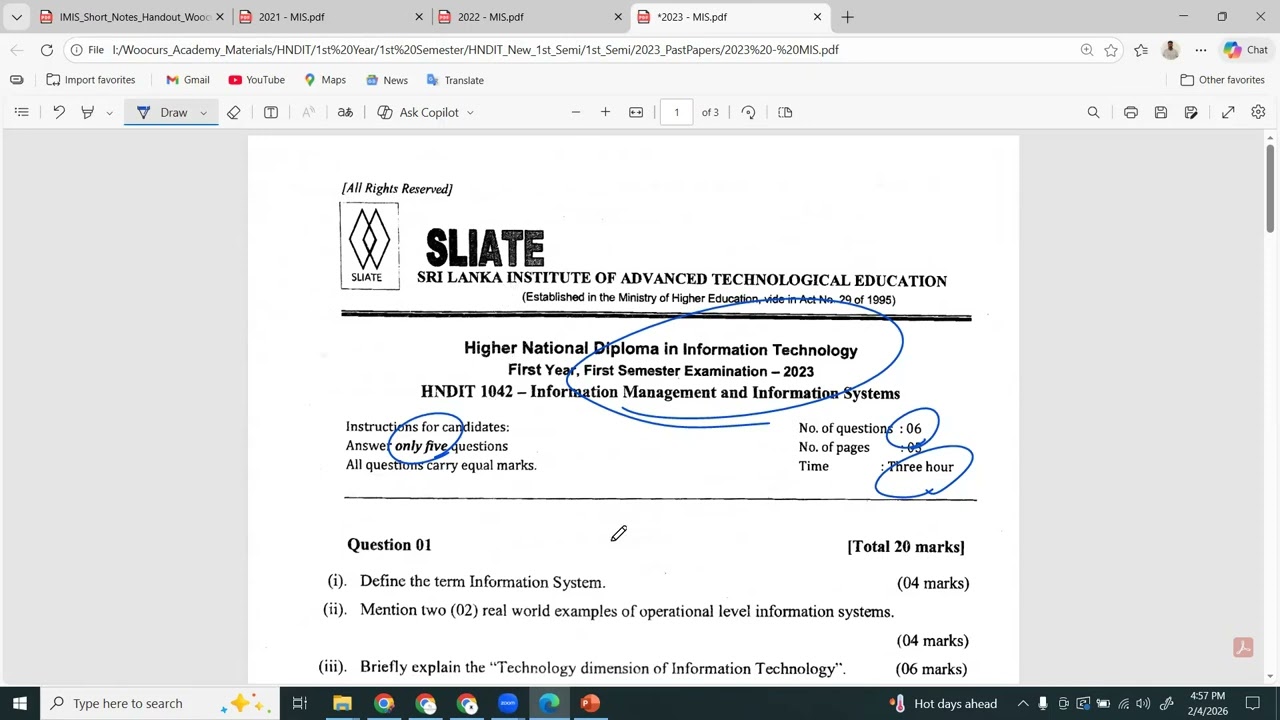Open the Translate bookmark
The width and height of the screenshot is (1280, 720).
tap(455, 80)
